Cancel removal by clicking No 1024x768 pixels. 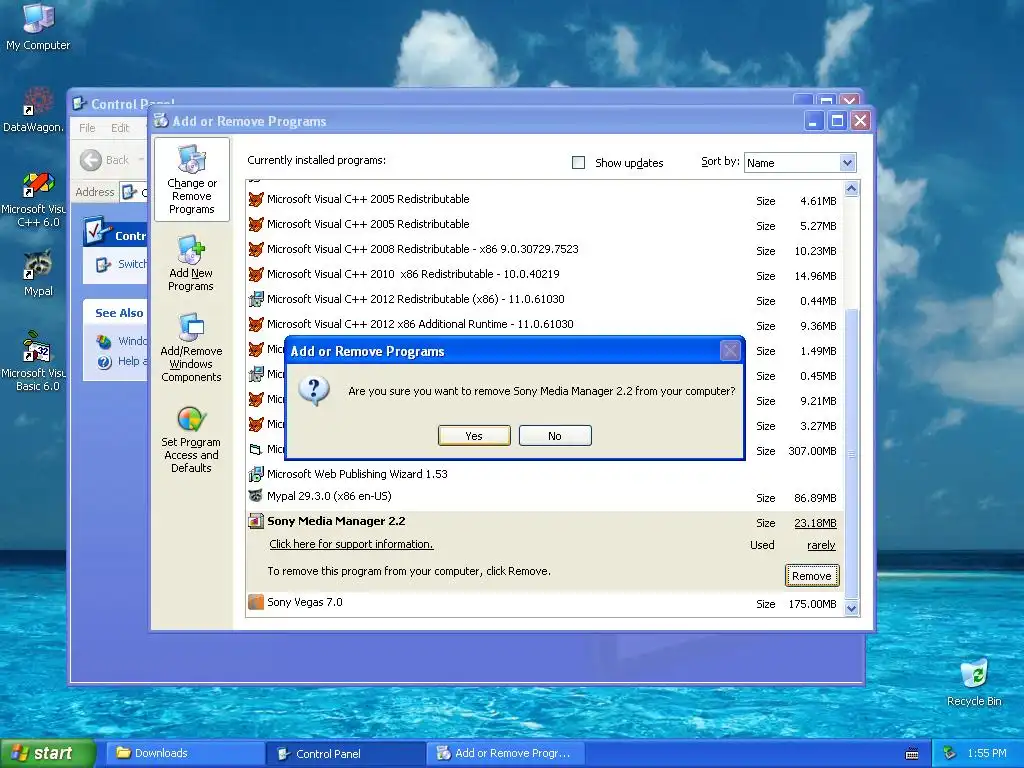coord(555,436)
